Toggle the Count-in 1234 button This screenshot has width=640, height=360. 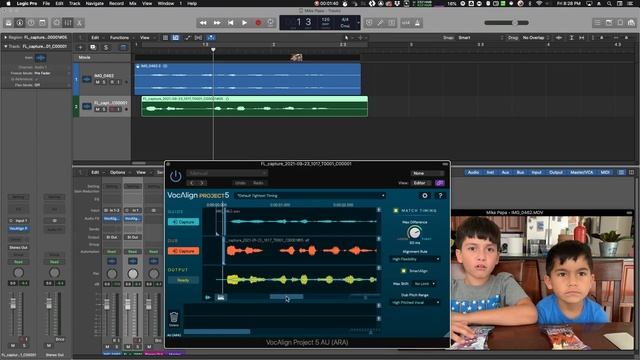pyautogui.click(x=406, y=23)
